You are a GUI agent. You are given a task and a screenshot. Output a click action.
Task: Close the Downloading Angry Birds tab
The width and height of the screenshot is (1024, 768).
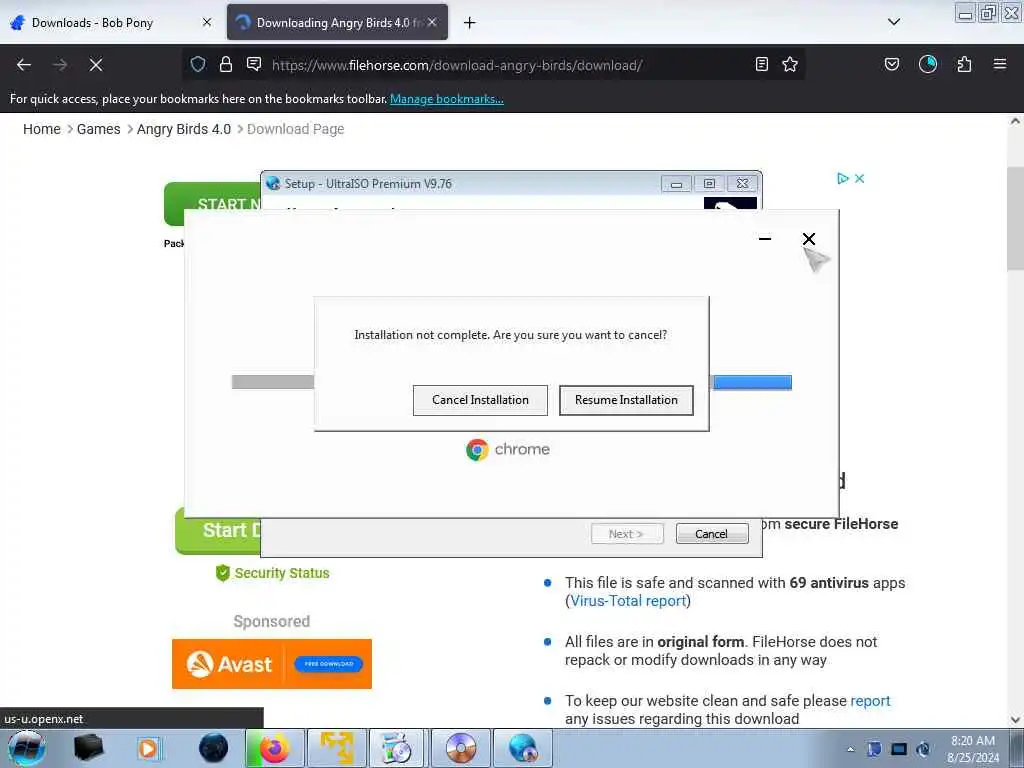pos(432,22)
